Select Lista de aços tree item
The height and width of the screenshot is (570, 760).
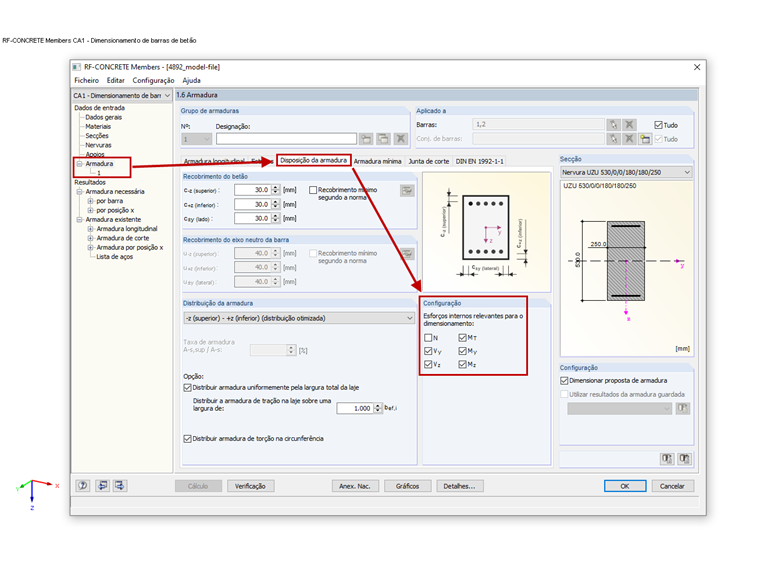coord(114,256)
